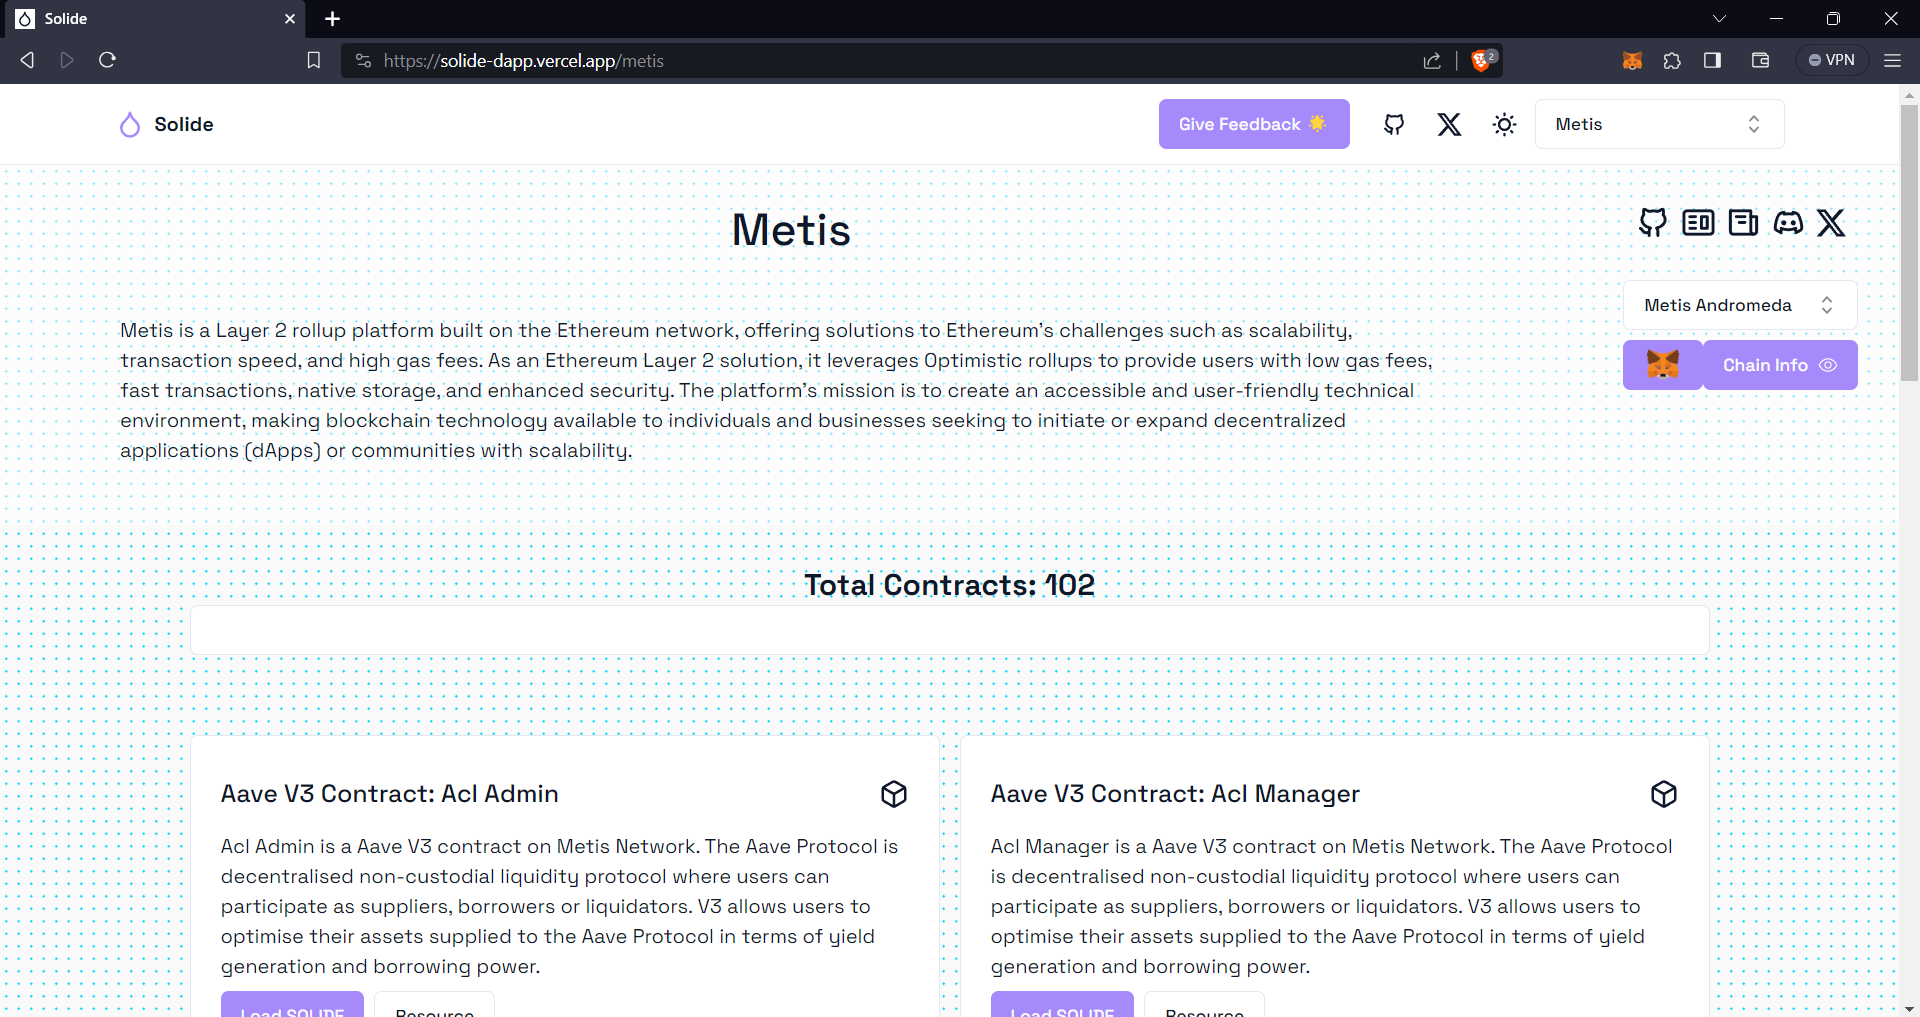The image size is (1920, 1017).
Task: Select the Solide browser tab
Action: click(155, 19)
